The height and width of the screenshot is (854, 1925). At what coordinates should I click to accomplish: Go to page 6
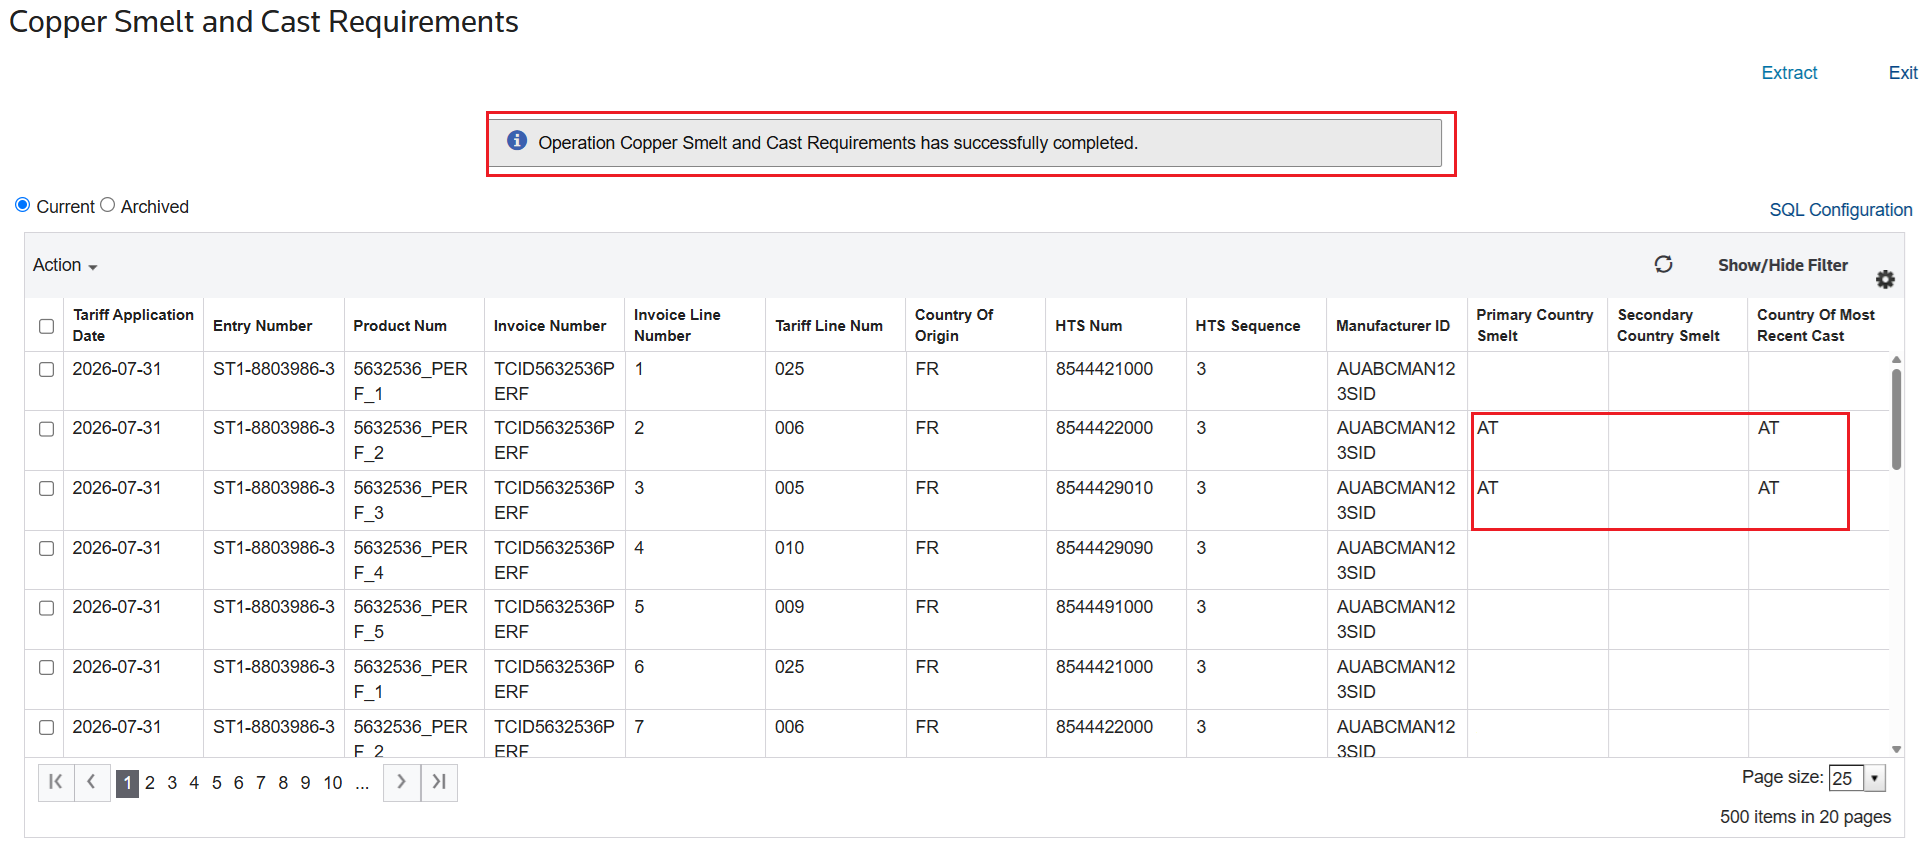(x=238, y=783)
